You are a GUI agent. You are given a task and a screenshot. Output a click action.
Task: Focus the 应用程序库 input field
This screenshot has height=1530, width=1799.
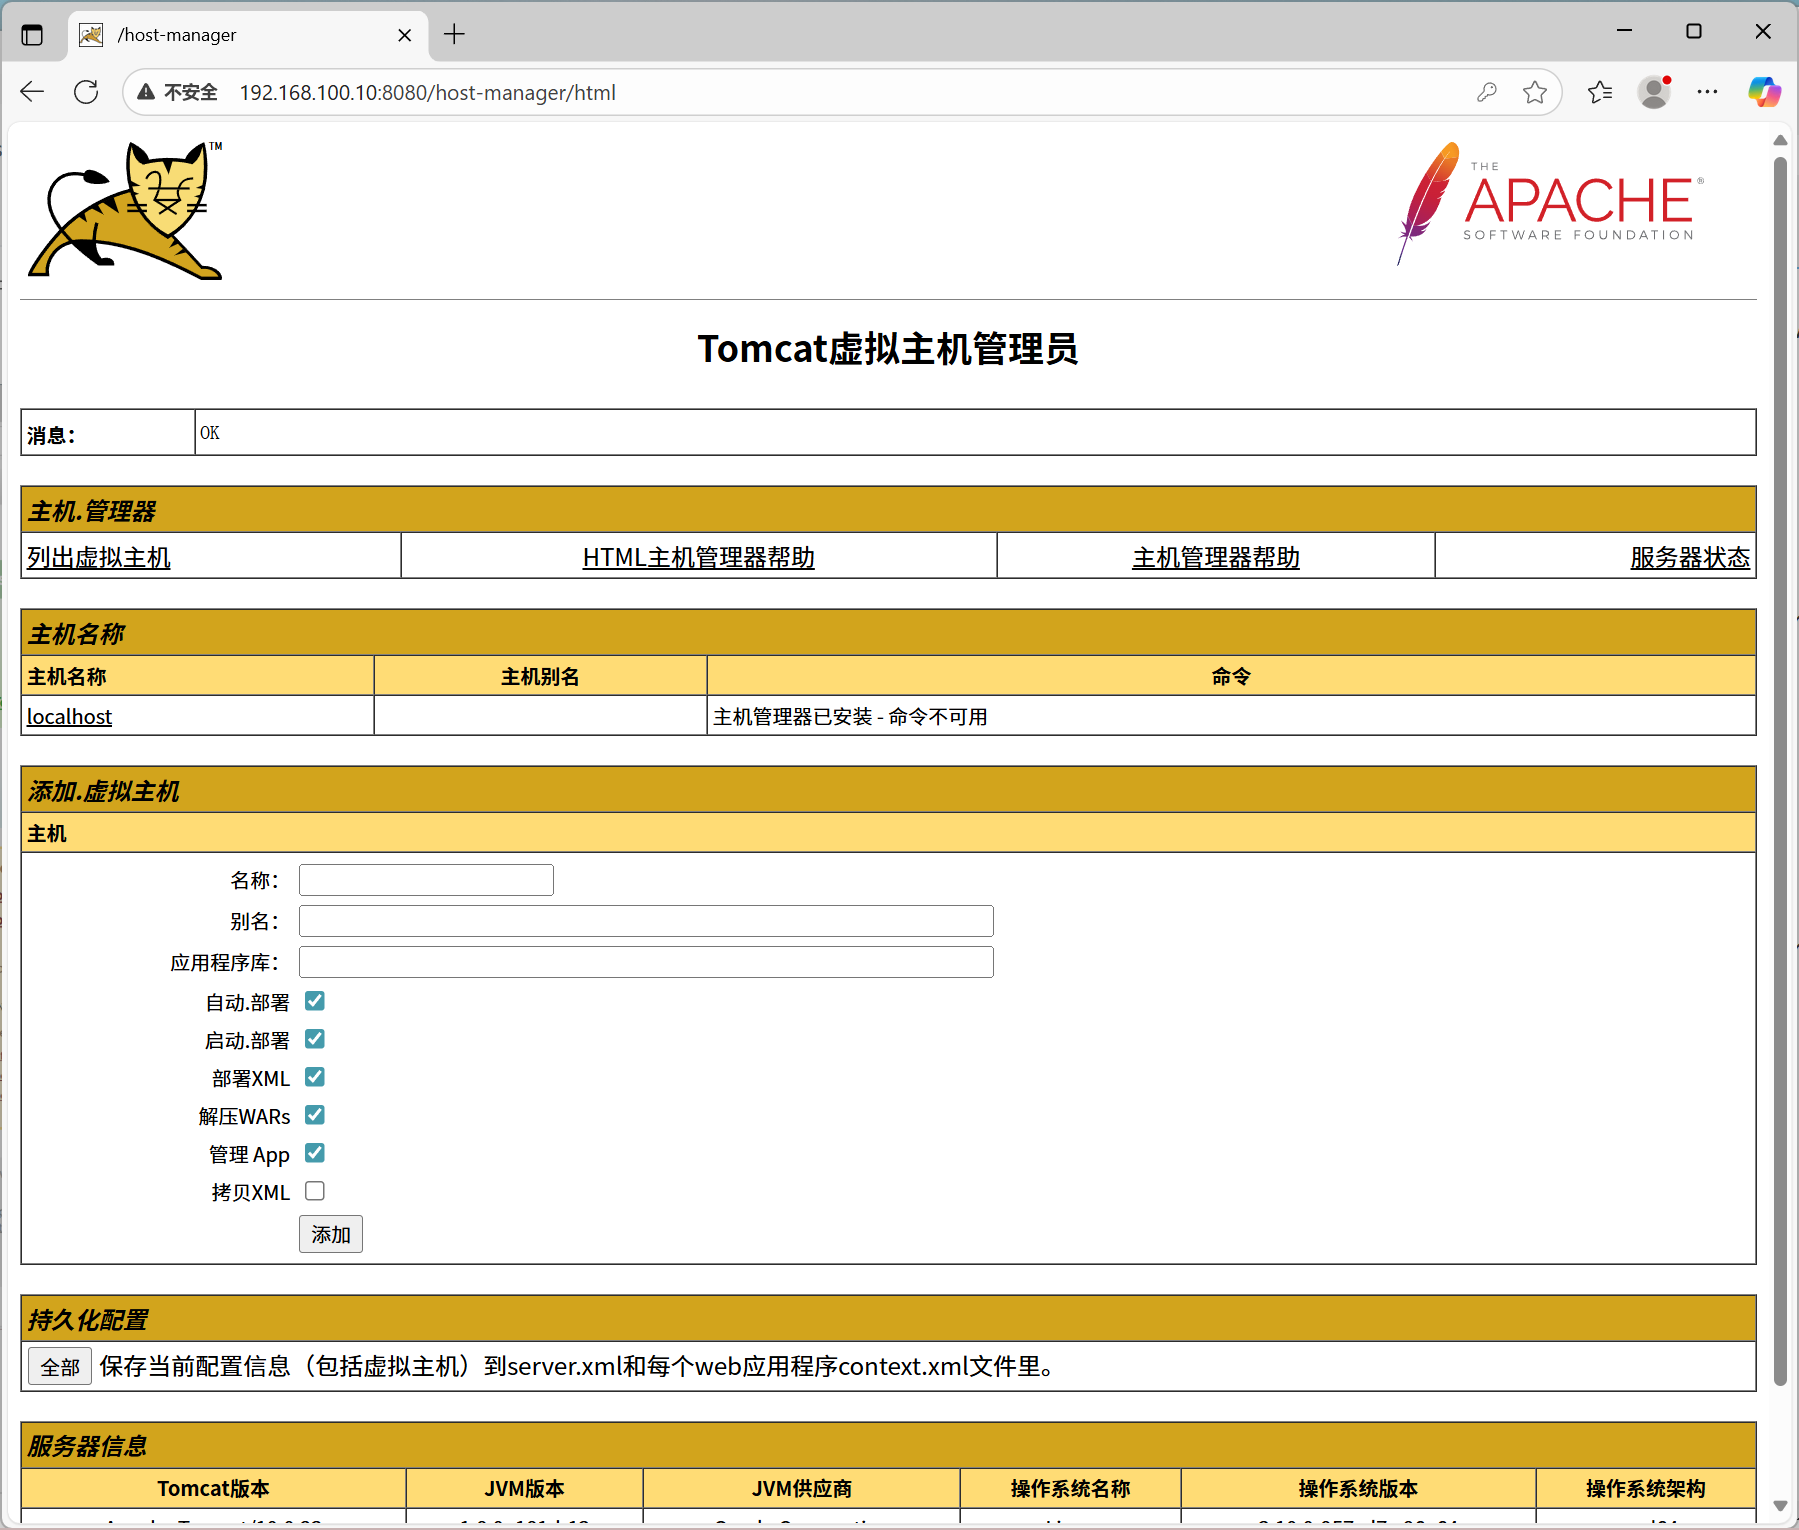pos(646,962)
